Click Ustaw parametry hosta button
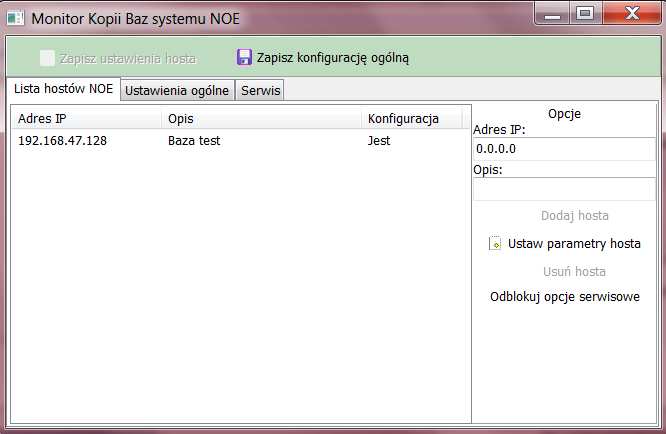Viewport: 666px width, 434px height. pyautogui.click(x=564, y=244)
